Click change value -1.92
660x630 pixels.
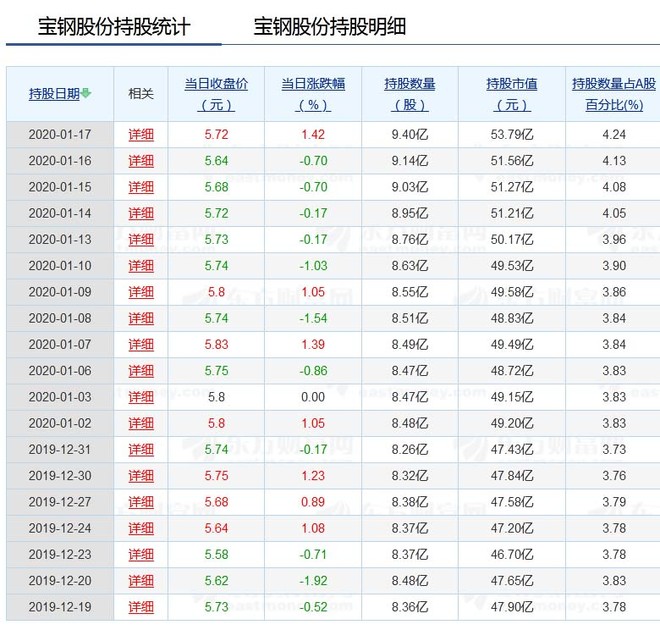[313, 581]
